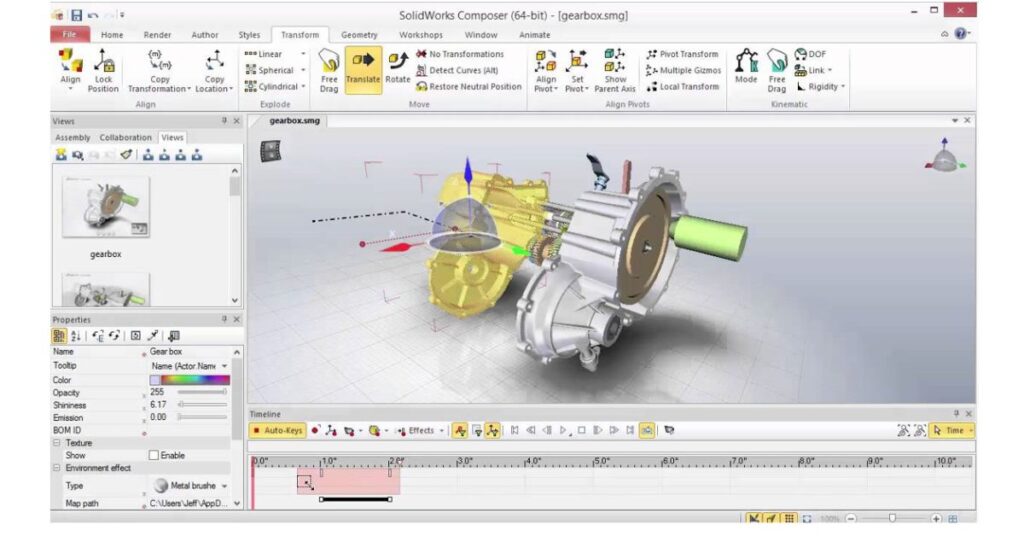Click the alphabetical sort icon in Properties
The height and width of the screenshot is (536, 1024).
pyautogui.click(x=76, y=336)
